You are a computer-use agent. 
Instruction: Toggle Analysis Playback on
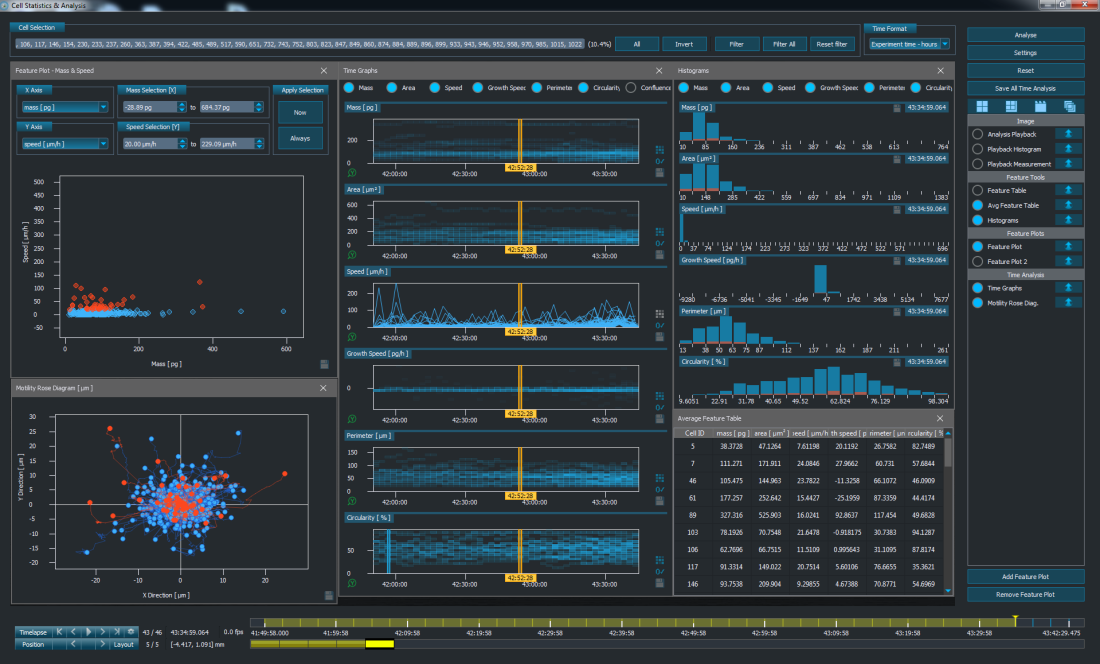(x=976, y=133)
